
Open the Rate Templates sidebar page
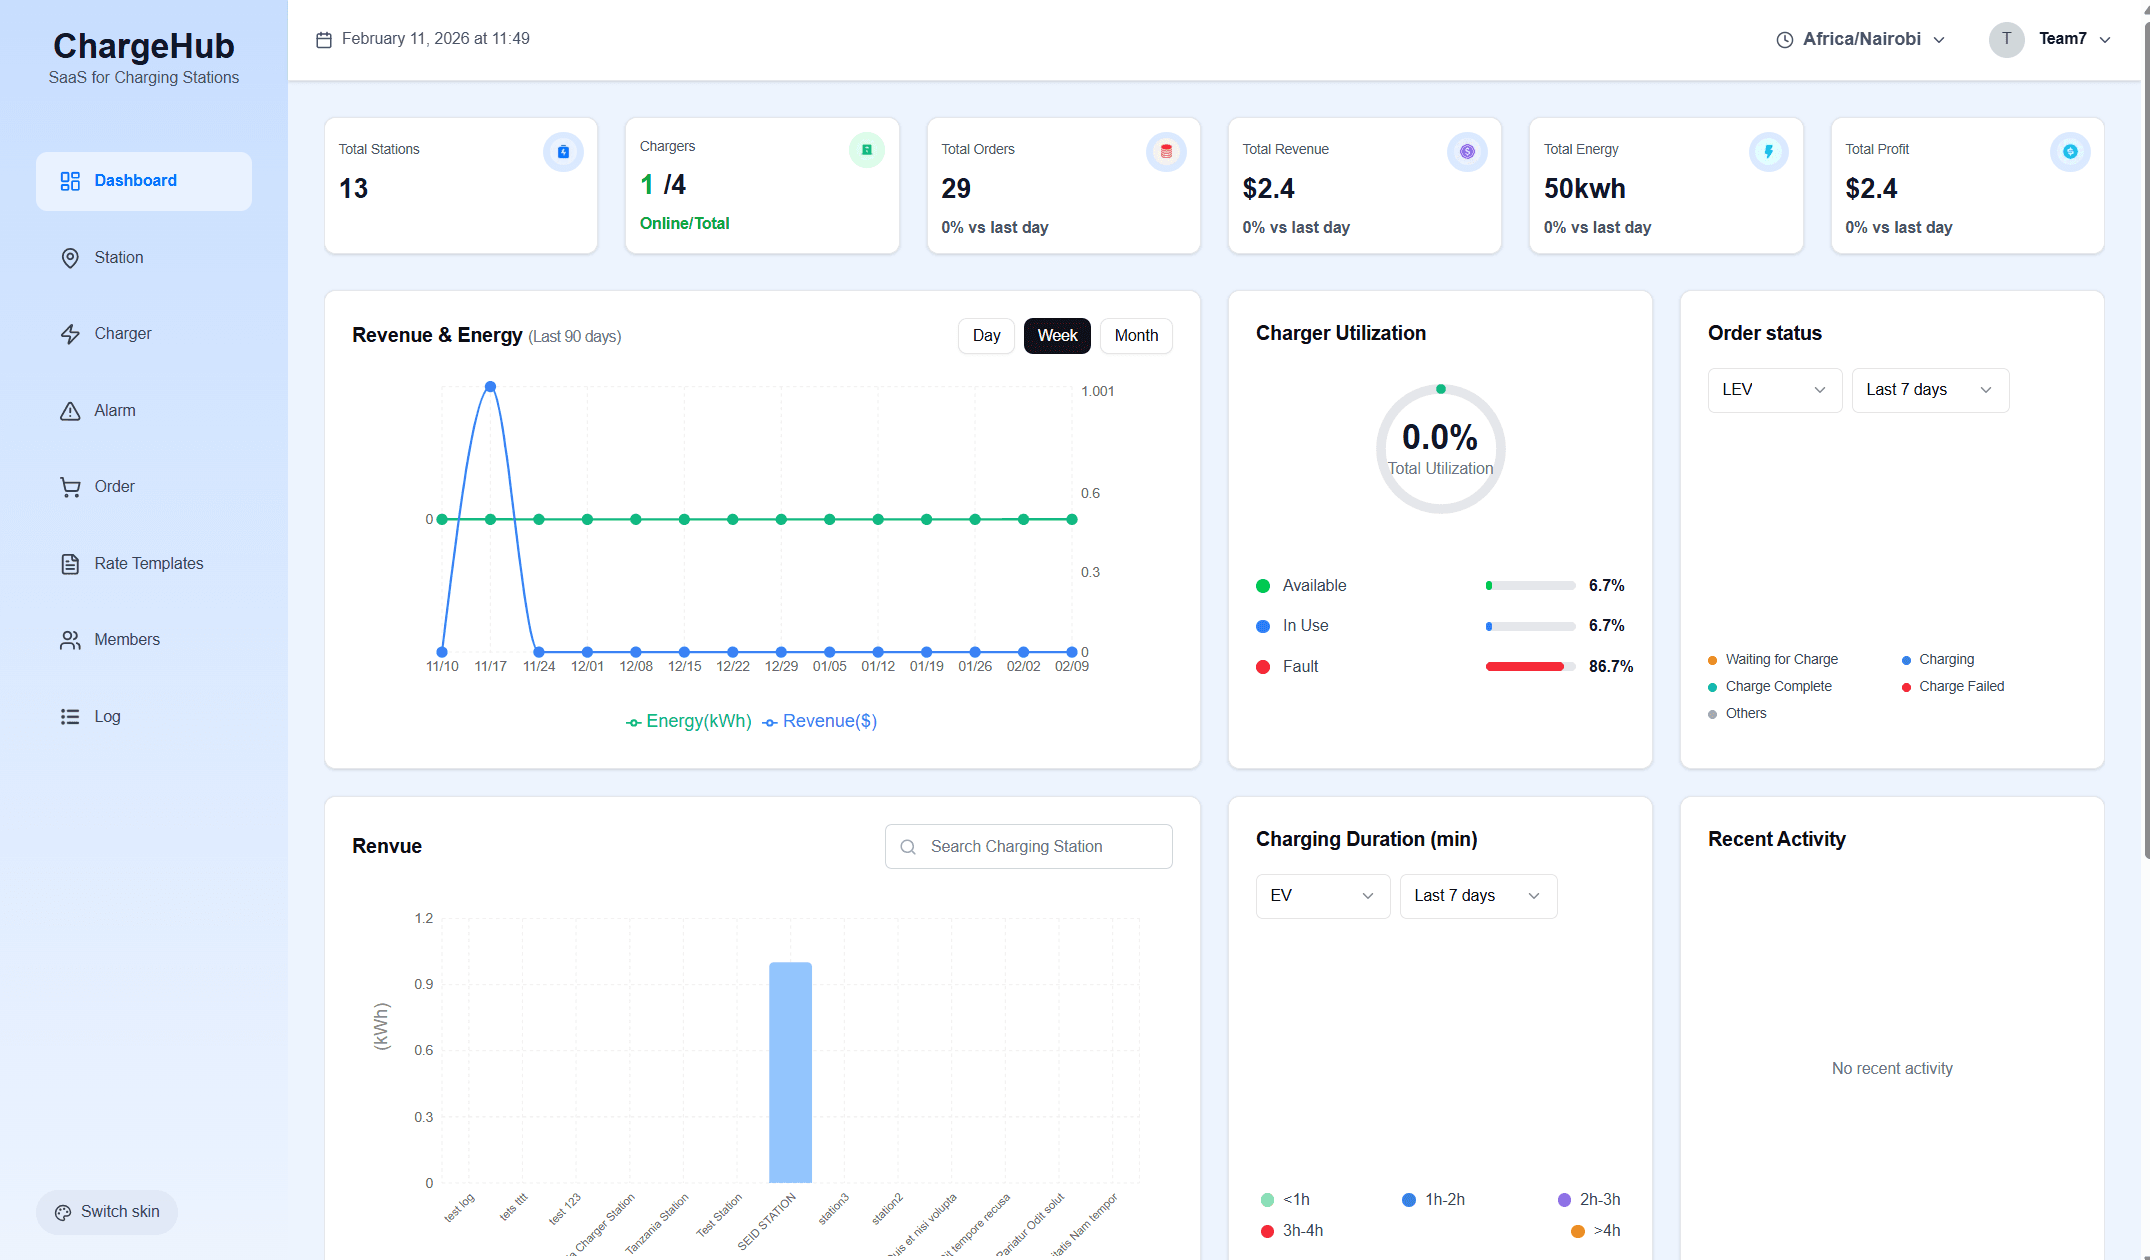pyautogui.click(x=148, y=564)
